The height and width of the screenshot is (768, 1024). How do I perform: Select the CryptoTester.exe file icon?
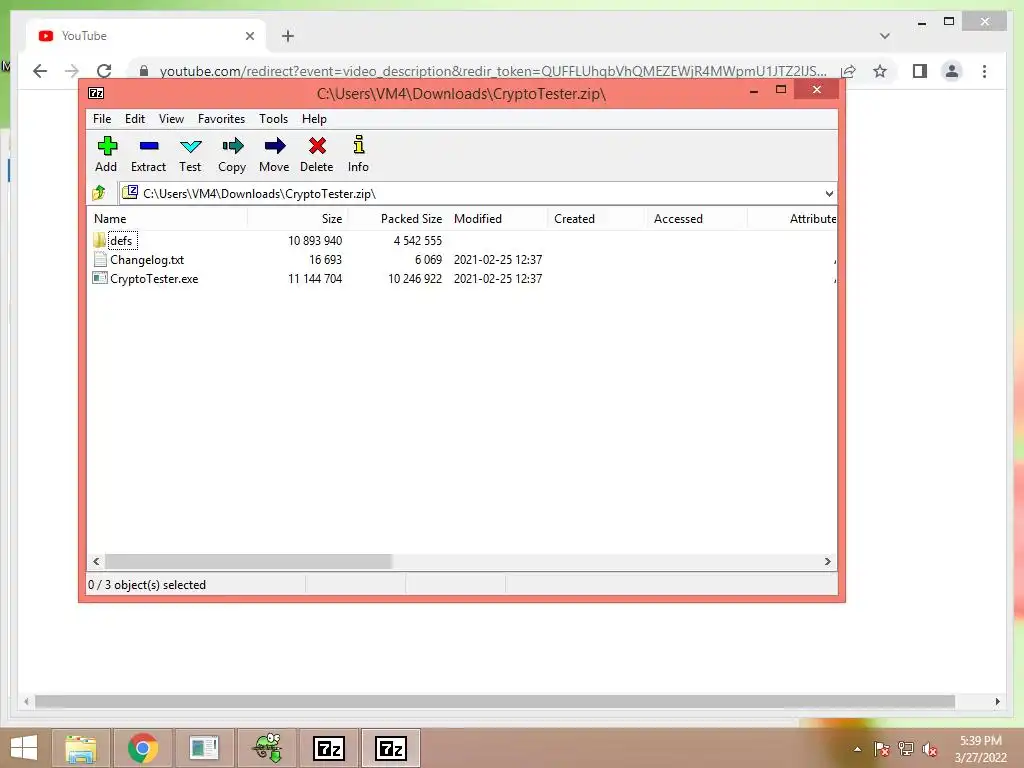click(x=100, y=278)
